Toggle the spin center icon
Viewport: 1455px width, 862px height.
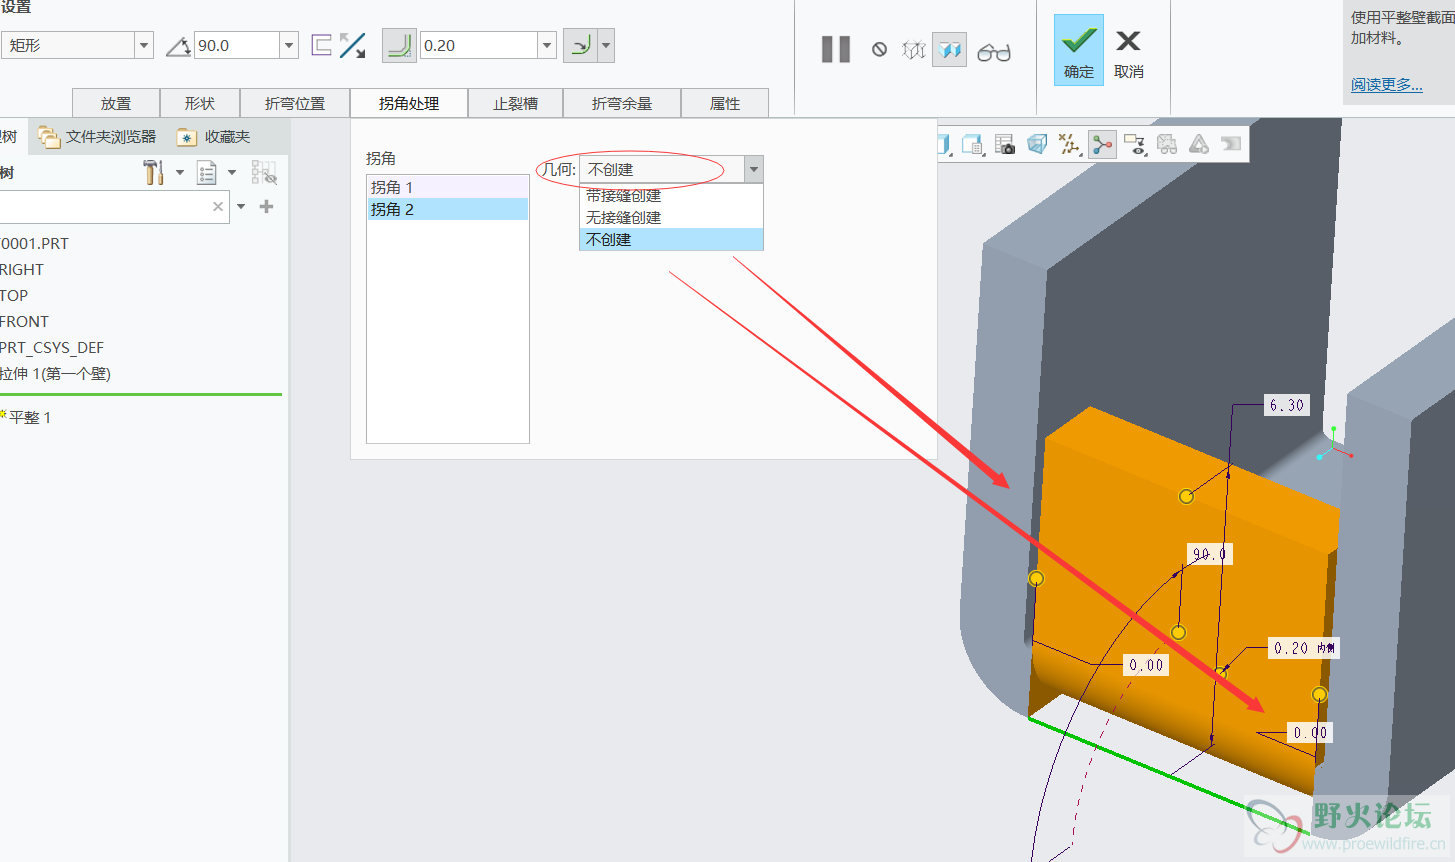pyautogui.click(x=1102, y=145)
